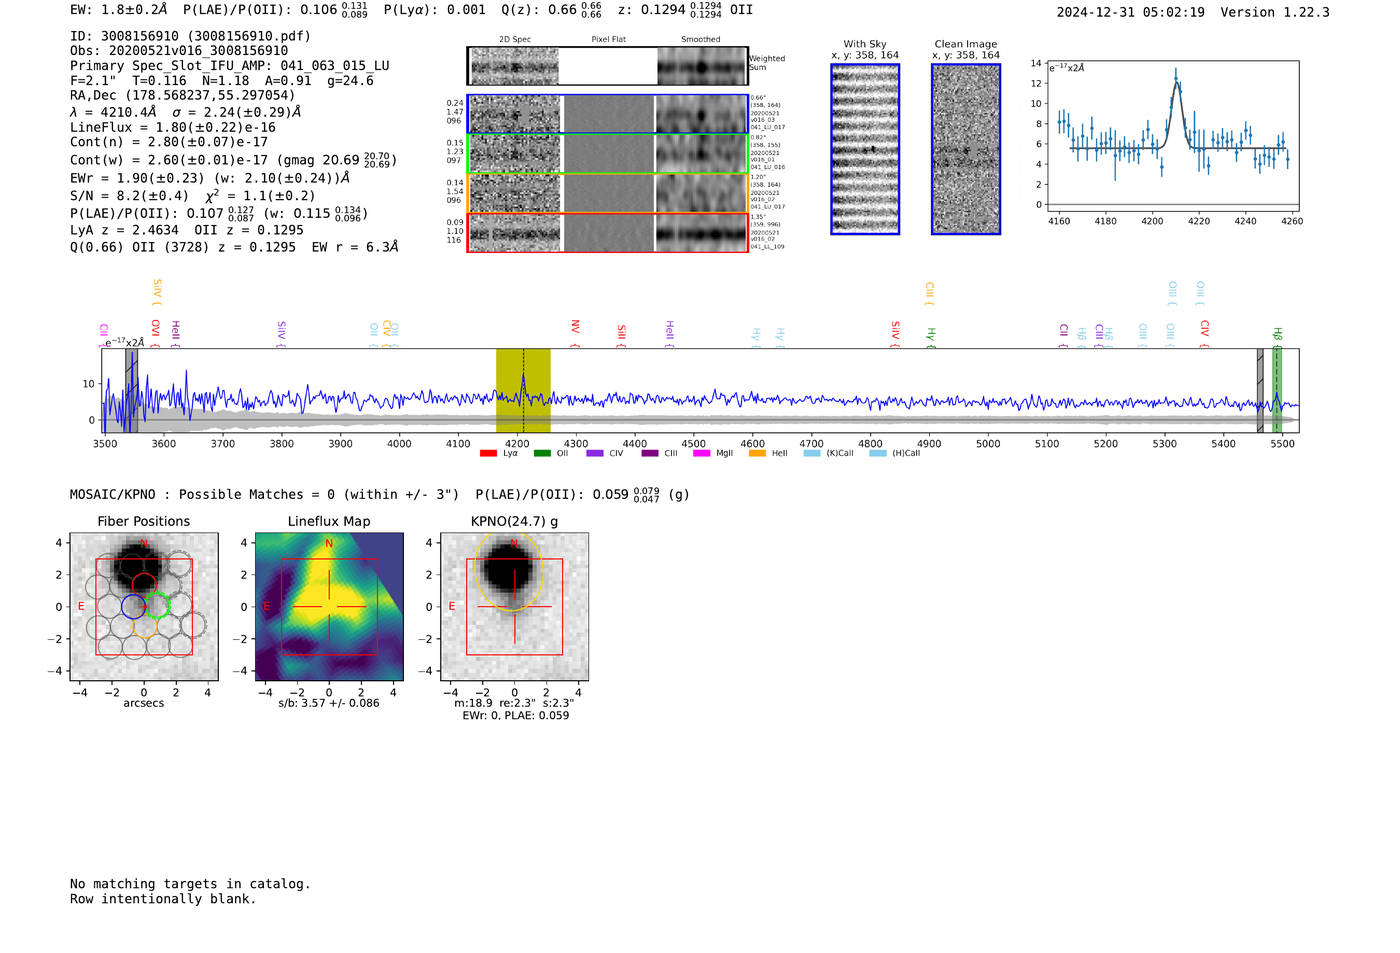Click the blue fiber circle in Fiber Positions
Image resolution: width=1400 pixels, height=953 pixels.
(x=133, y=606)
